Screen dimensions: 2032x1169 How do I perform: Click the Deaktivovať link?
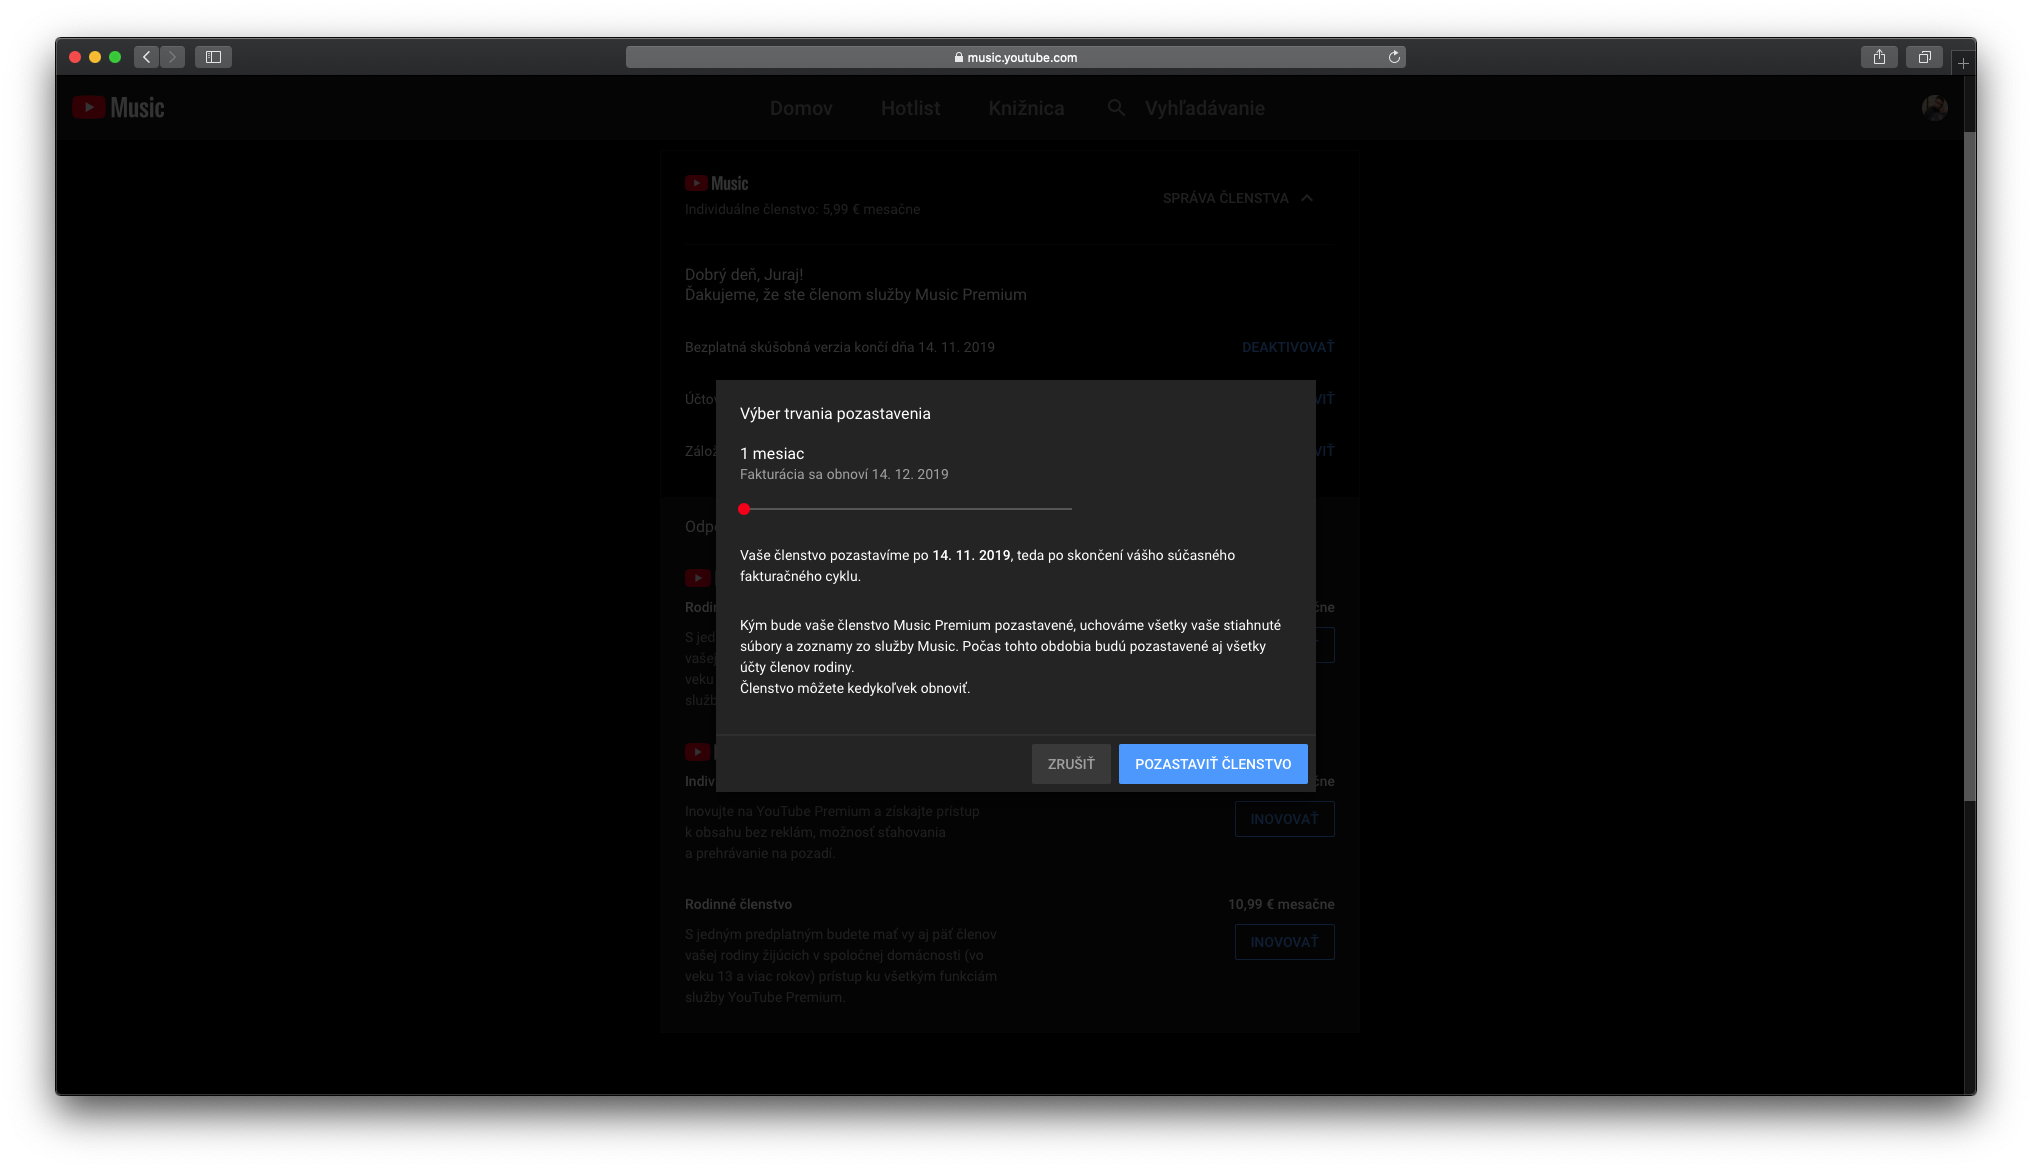coord(1288,347)
